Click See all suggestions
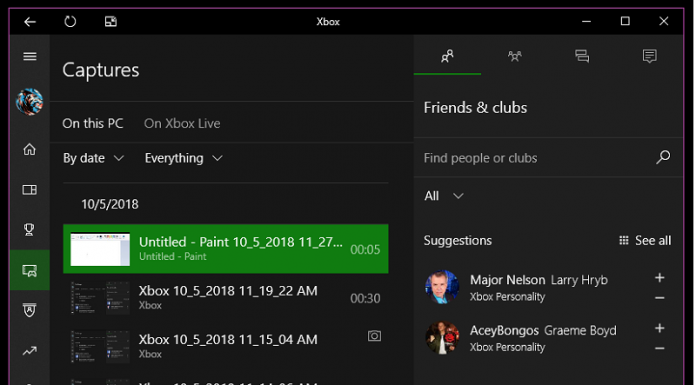This screenshot has height=385, width=696. point(645,240)
